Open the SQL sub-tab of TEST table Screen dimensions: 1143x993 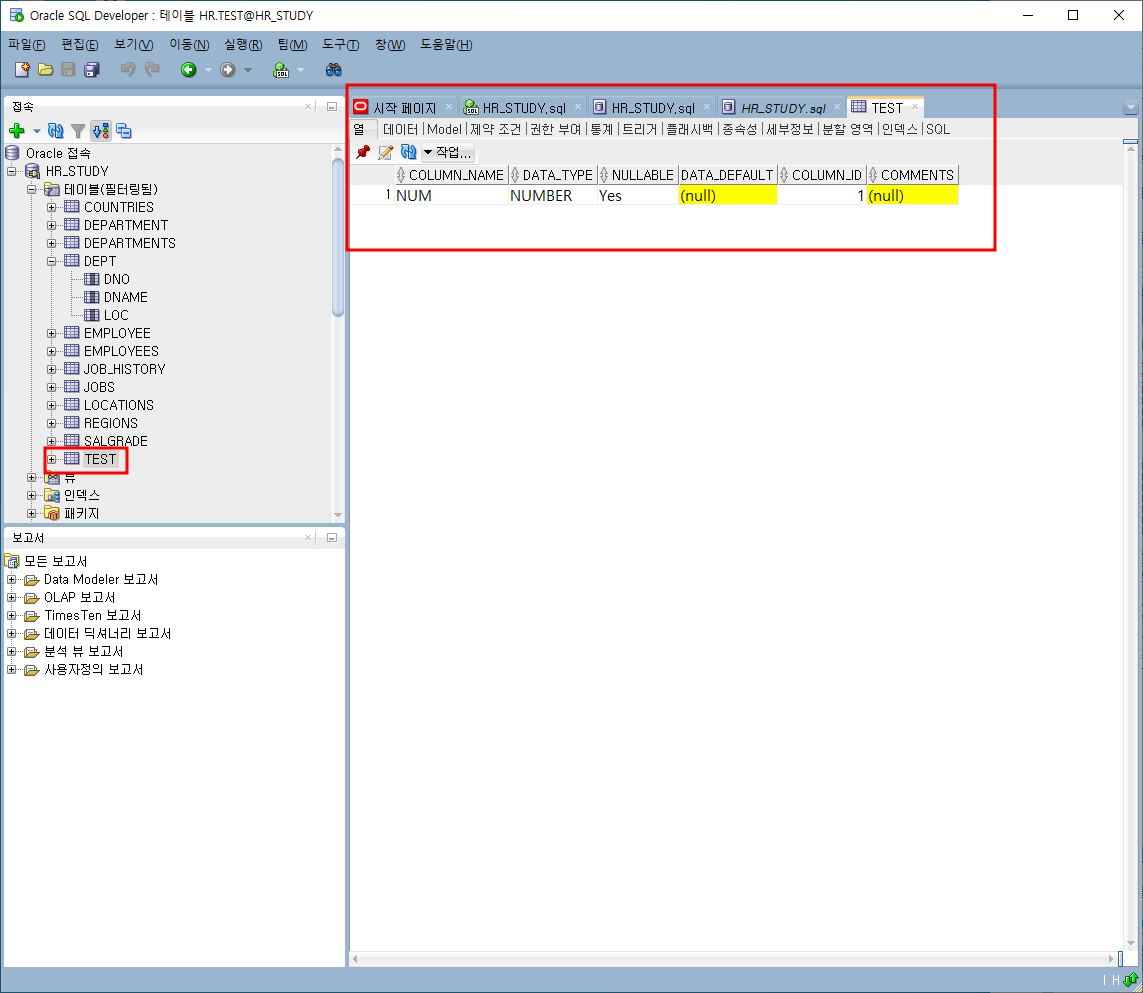tap(937, 129)
